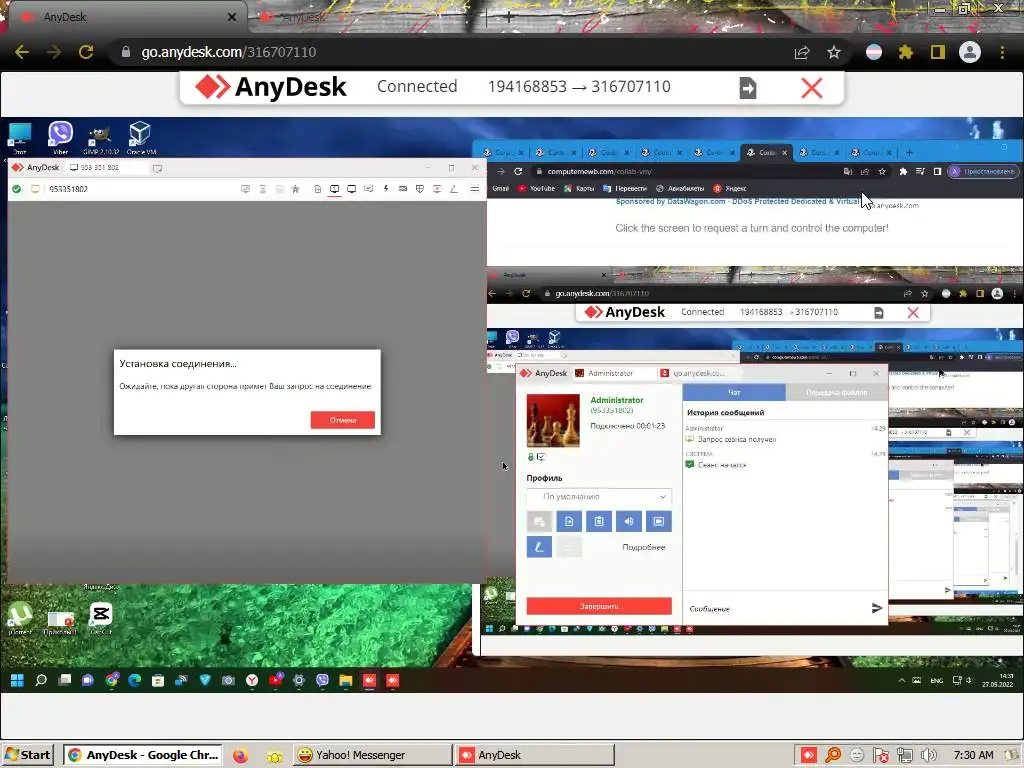The height and width of the screenshot is (768, 1024).
Task: Open Chrome's three-dot menu
Action: (x=1002, y=52)
